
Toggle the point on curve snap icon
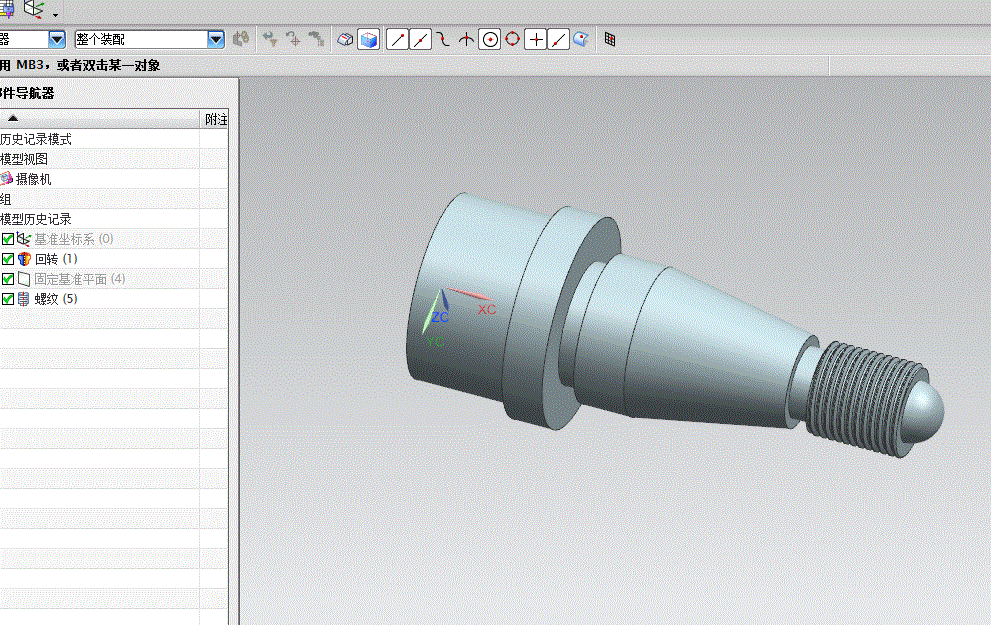559,39
